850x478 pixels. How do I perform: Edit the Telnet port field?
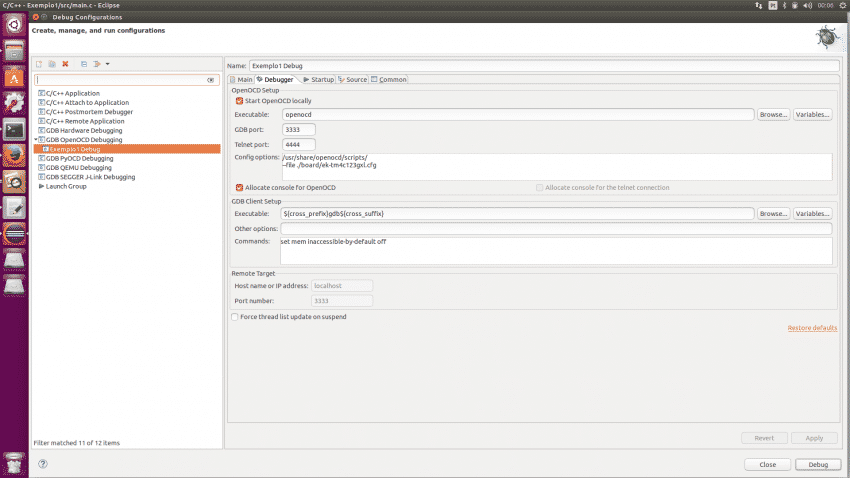point(299,145)
